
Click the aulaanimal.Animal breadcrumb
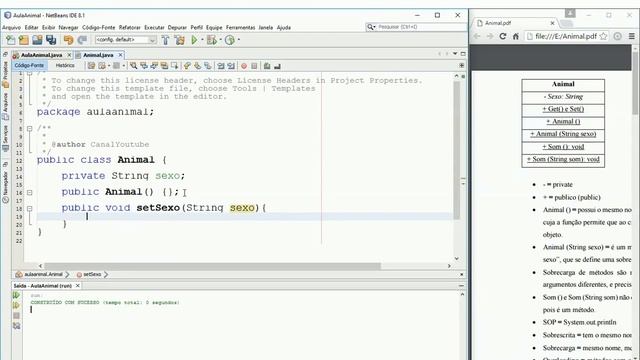(40, 275)
